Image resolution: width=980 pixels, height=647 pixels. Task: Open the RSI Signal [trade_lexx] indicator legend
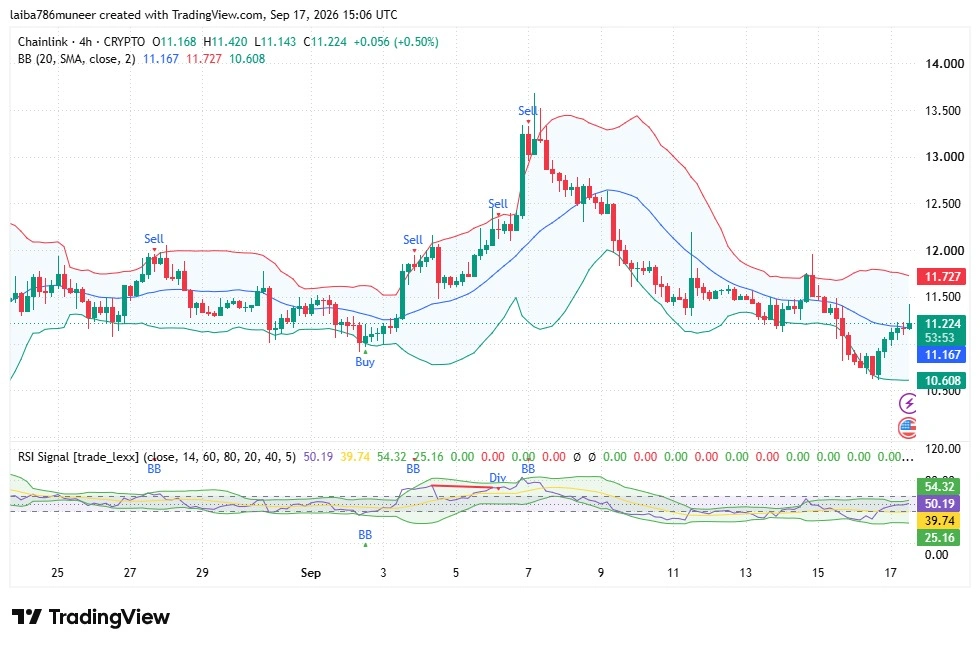(x=157, y=457)
